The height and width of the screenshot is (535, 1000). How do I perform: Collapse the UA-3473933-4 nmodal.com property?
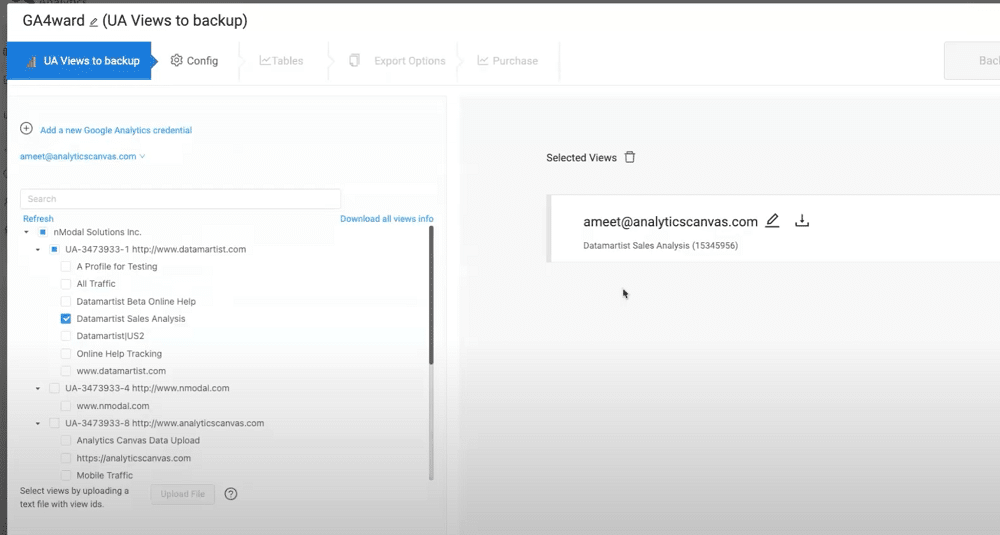coord(38,388)
